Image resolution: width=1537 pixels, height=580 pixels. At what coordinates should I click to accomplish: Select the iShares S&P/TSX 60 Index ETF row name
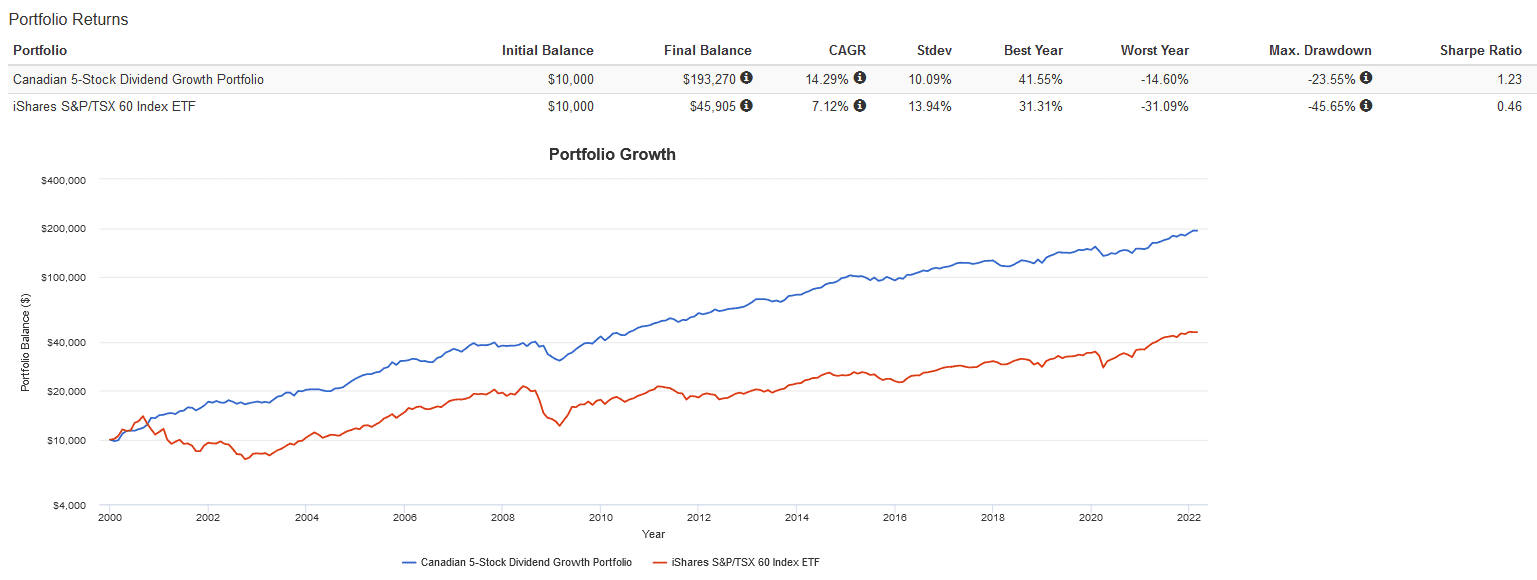pos(104,107)
